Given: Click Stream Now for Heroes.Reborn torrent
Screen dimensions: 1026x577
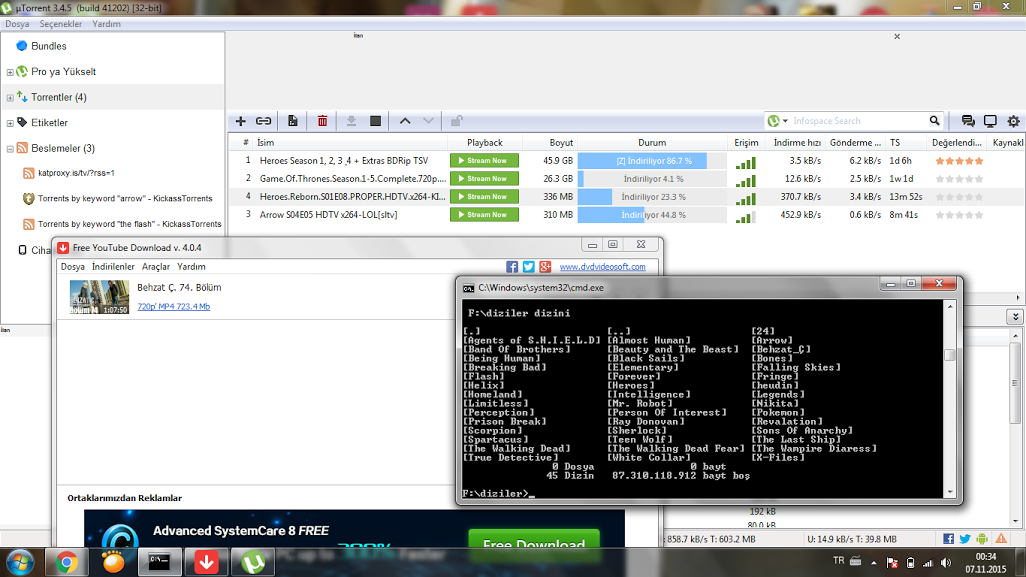Looking at the screenshot, I should (x=484, y=196).
